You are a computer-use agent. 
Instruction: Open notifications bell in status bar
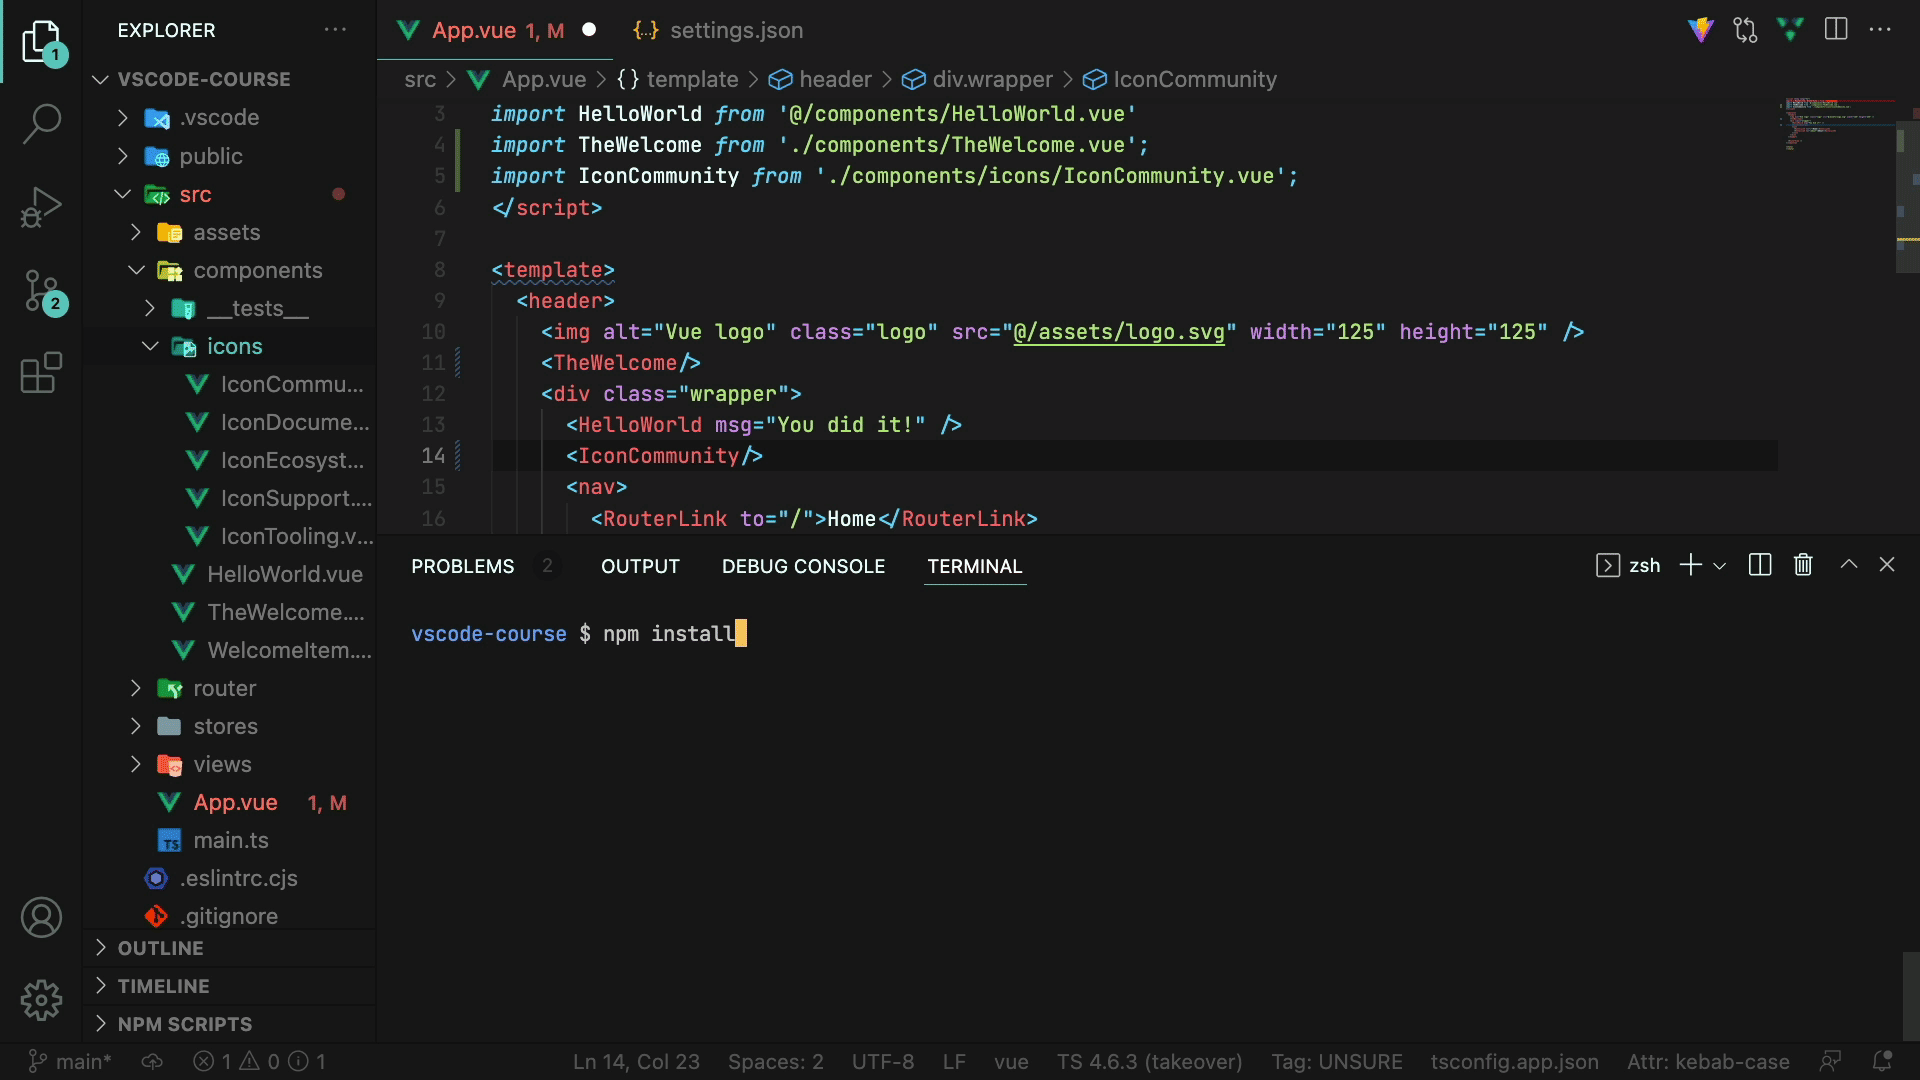coord(1881,1061)
